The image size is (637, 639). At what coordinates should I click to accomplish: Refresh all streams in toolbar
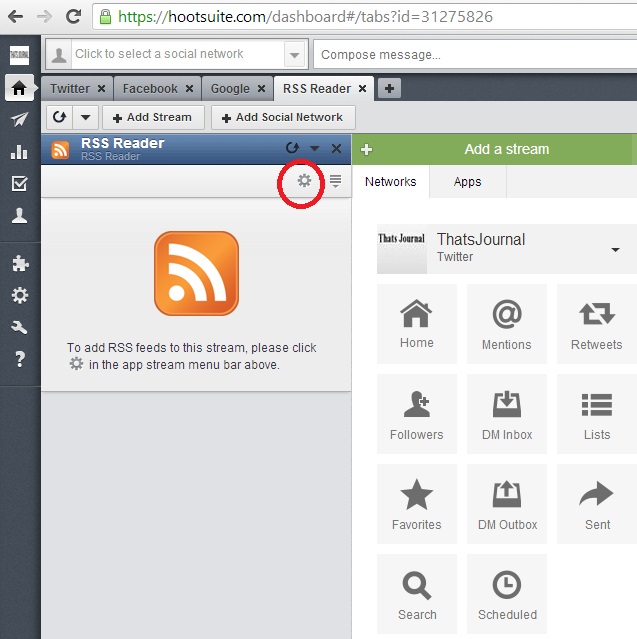pos(60,117)
